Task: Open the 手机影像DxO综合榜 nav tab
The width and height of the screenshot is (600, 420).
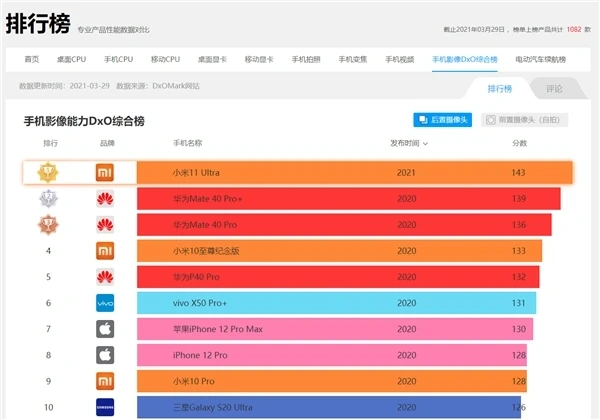Action: pos(465,59)
